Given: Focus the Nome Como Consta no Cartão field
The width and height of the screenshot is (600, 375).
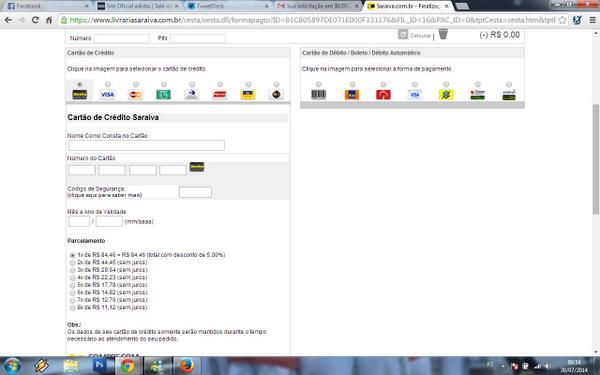Looking at the screenshot, I should tap(146, 145).
